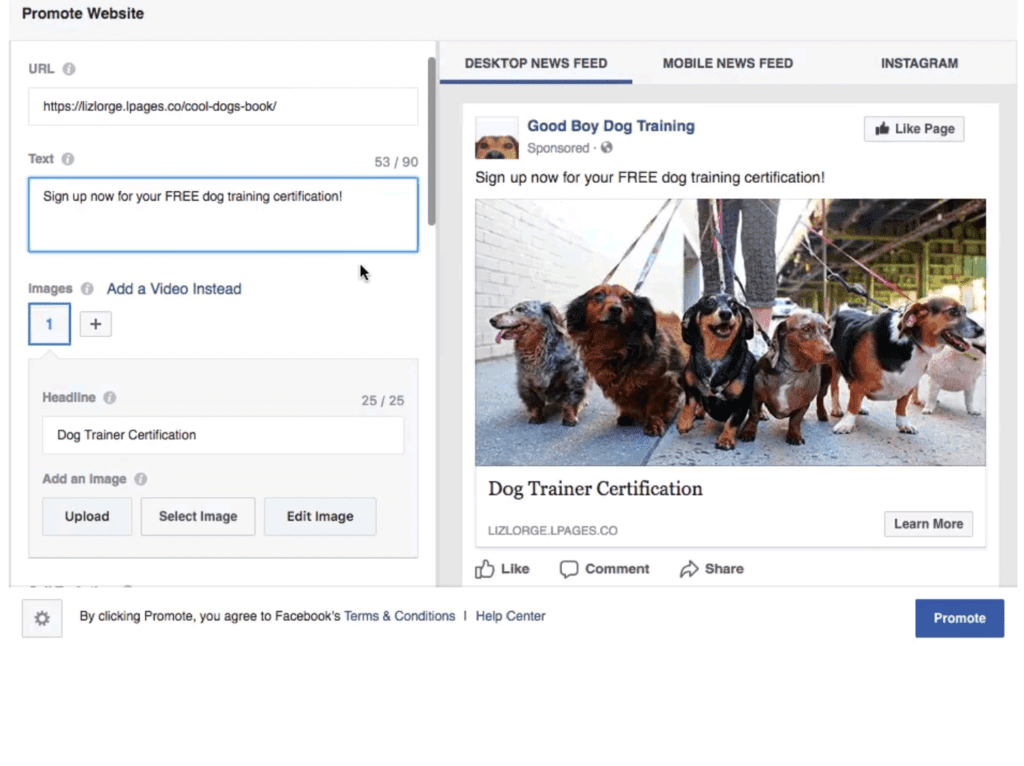Click the info icon beside Add an Image
This screenshot has height=766, width=1024.
click(141, 479)
